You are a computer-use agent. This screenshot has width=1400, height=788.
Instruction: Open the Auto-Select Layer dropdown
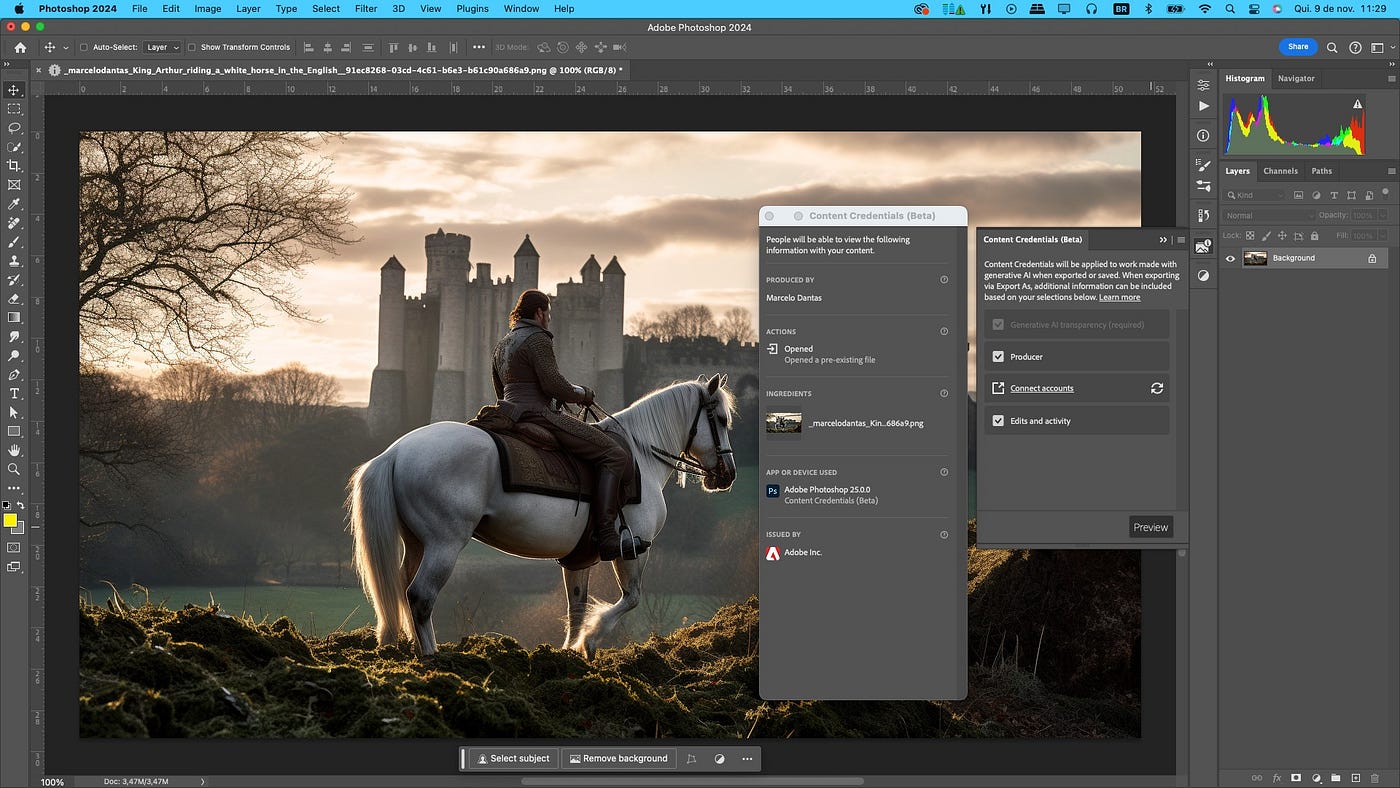(163, 47)
